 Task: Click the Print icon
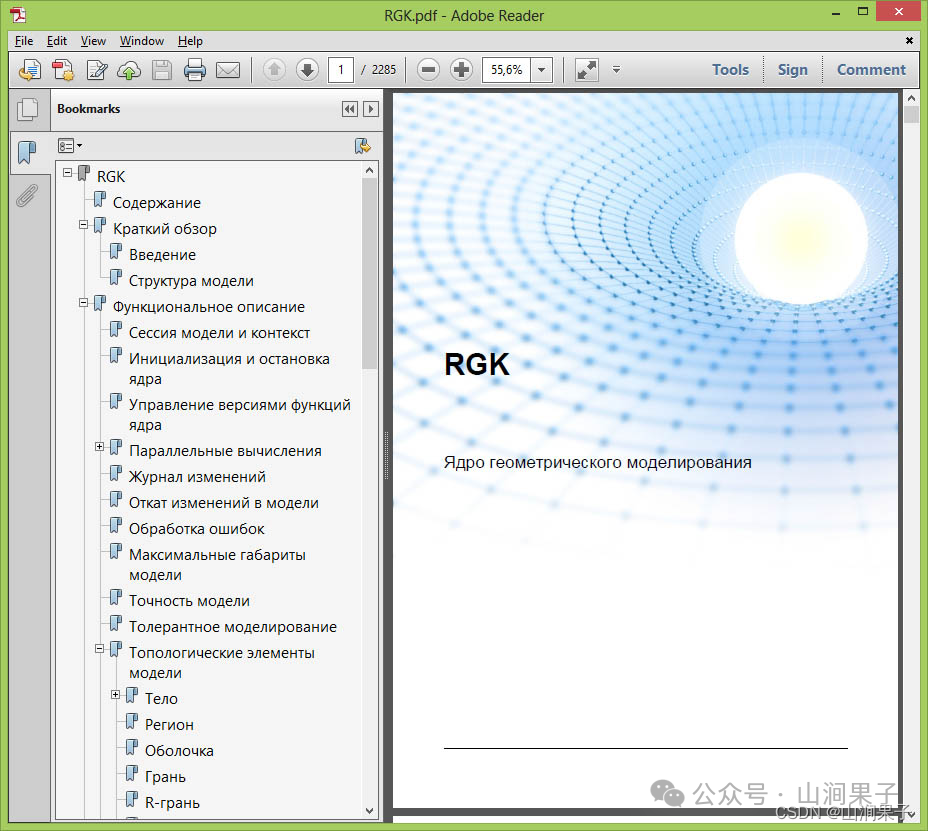click(x=195, y=70)
